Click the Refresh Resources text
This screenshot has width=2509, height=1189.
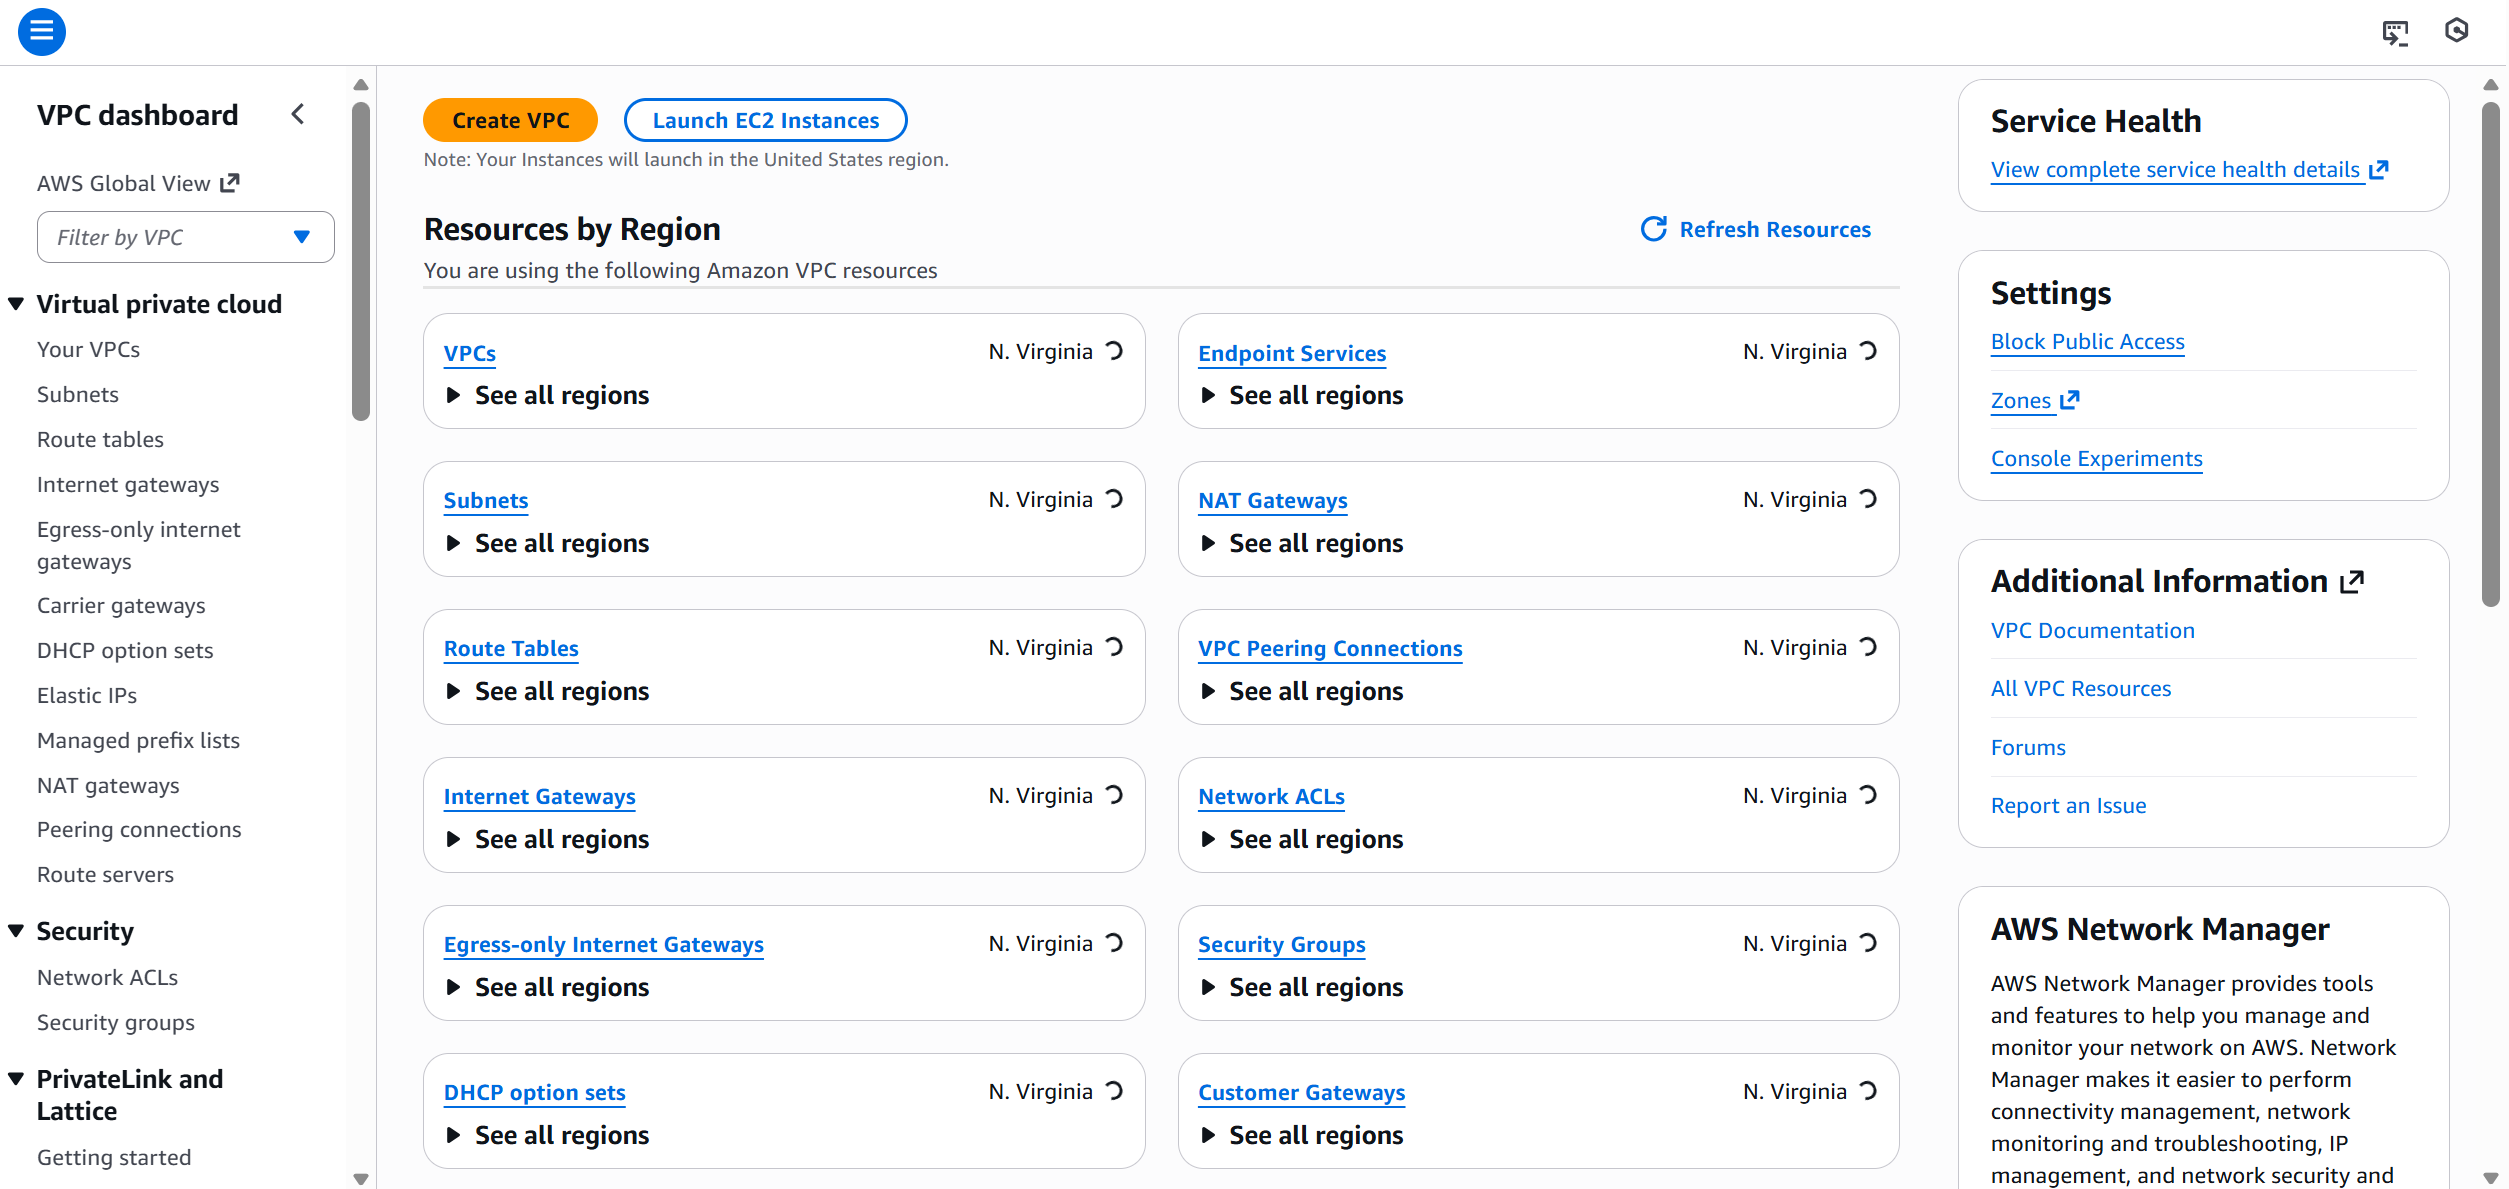point(1775,230)
